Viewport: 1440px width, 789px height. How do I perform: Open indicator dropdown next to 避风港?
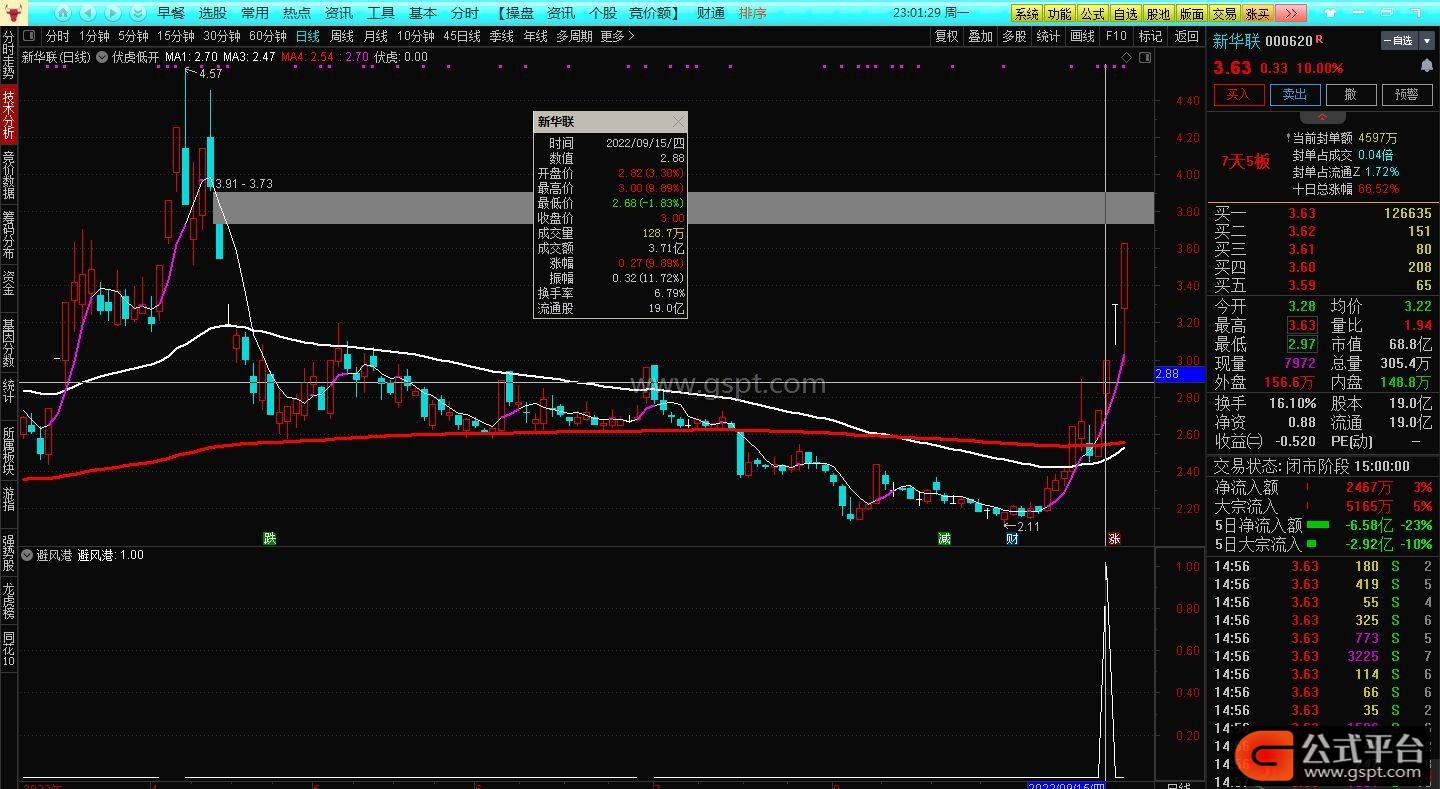click(27, 555)
